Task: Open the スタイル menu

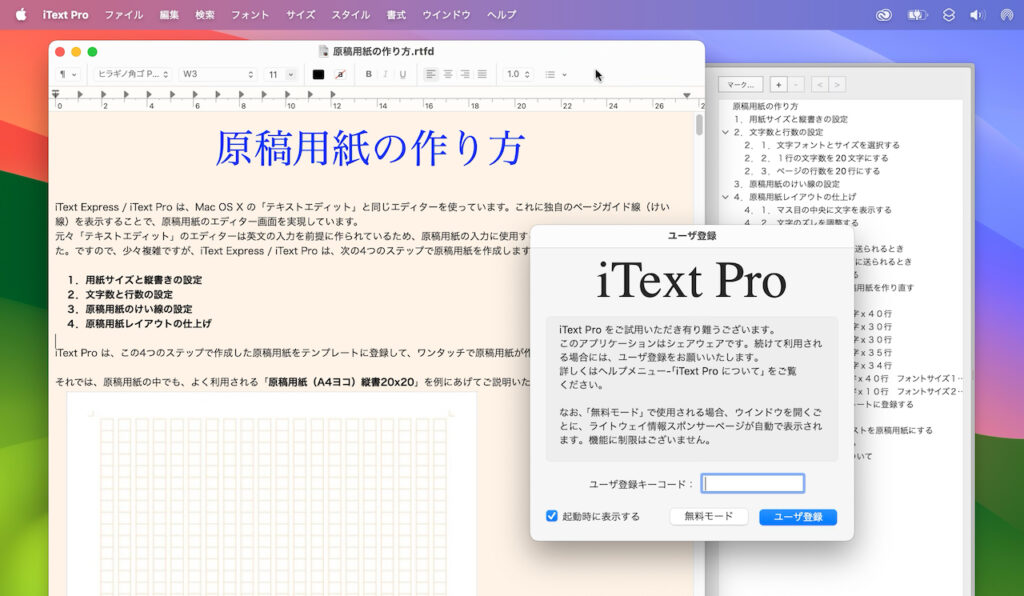Action: 349,15
